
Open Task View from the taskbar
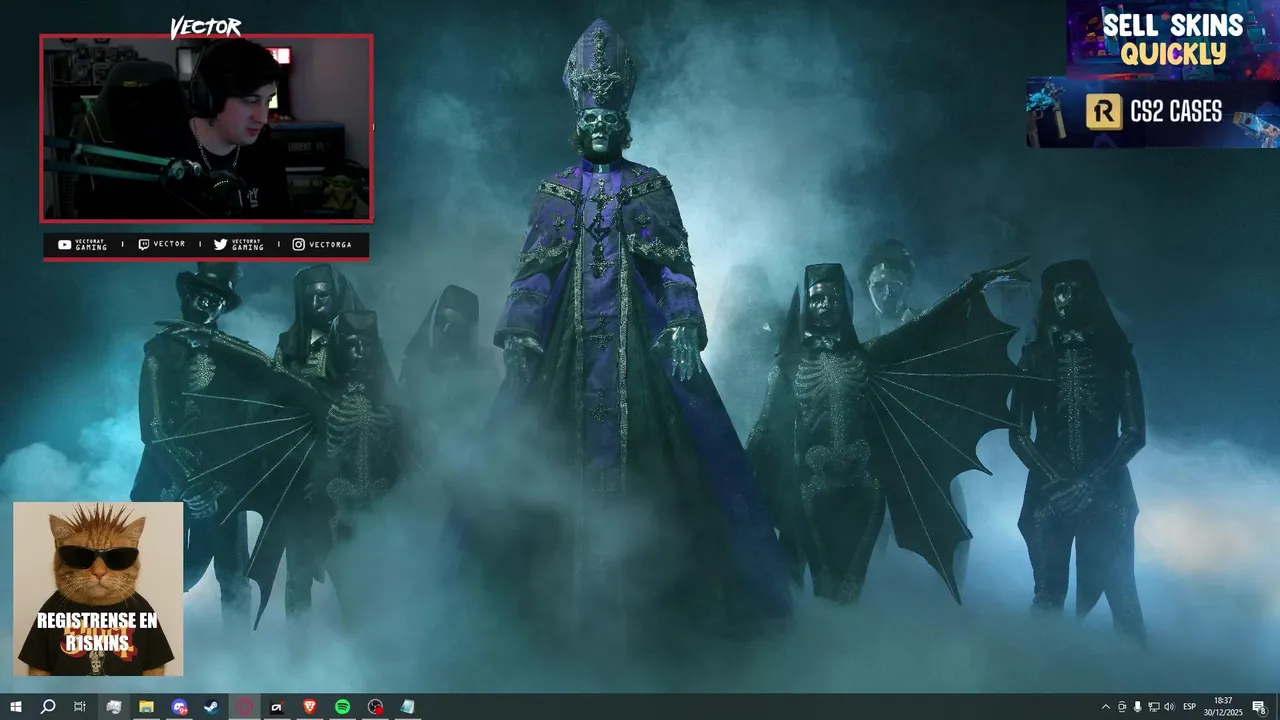80,707
